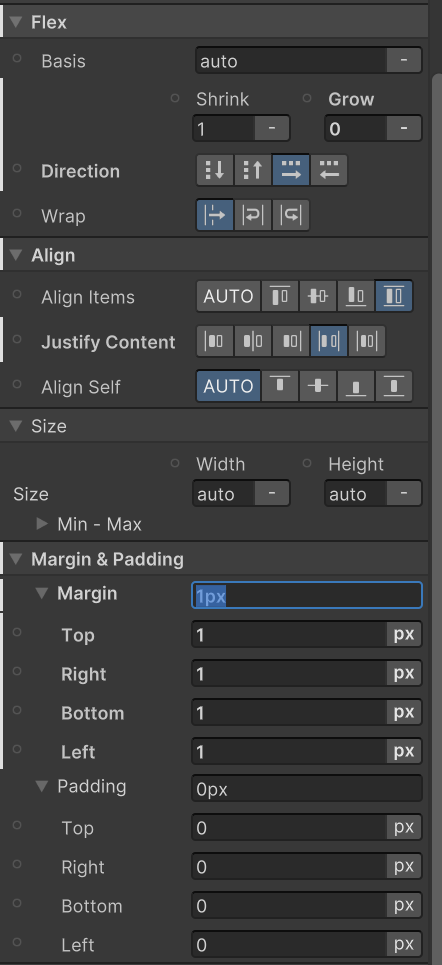Collapse the Flex section
Image resolution: width=442 pixels, height=965 pixels.
[16, 23]
